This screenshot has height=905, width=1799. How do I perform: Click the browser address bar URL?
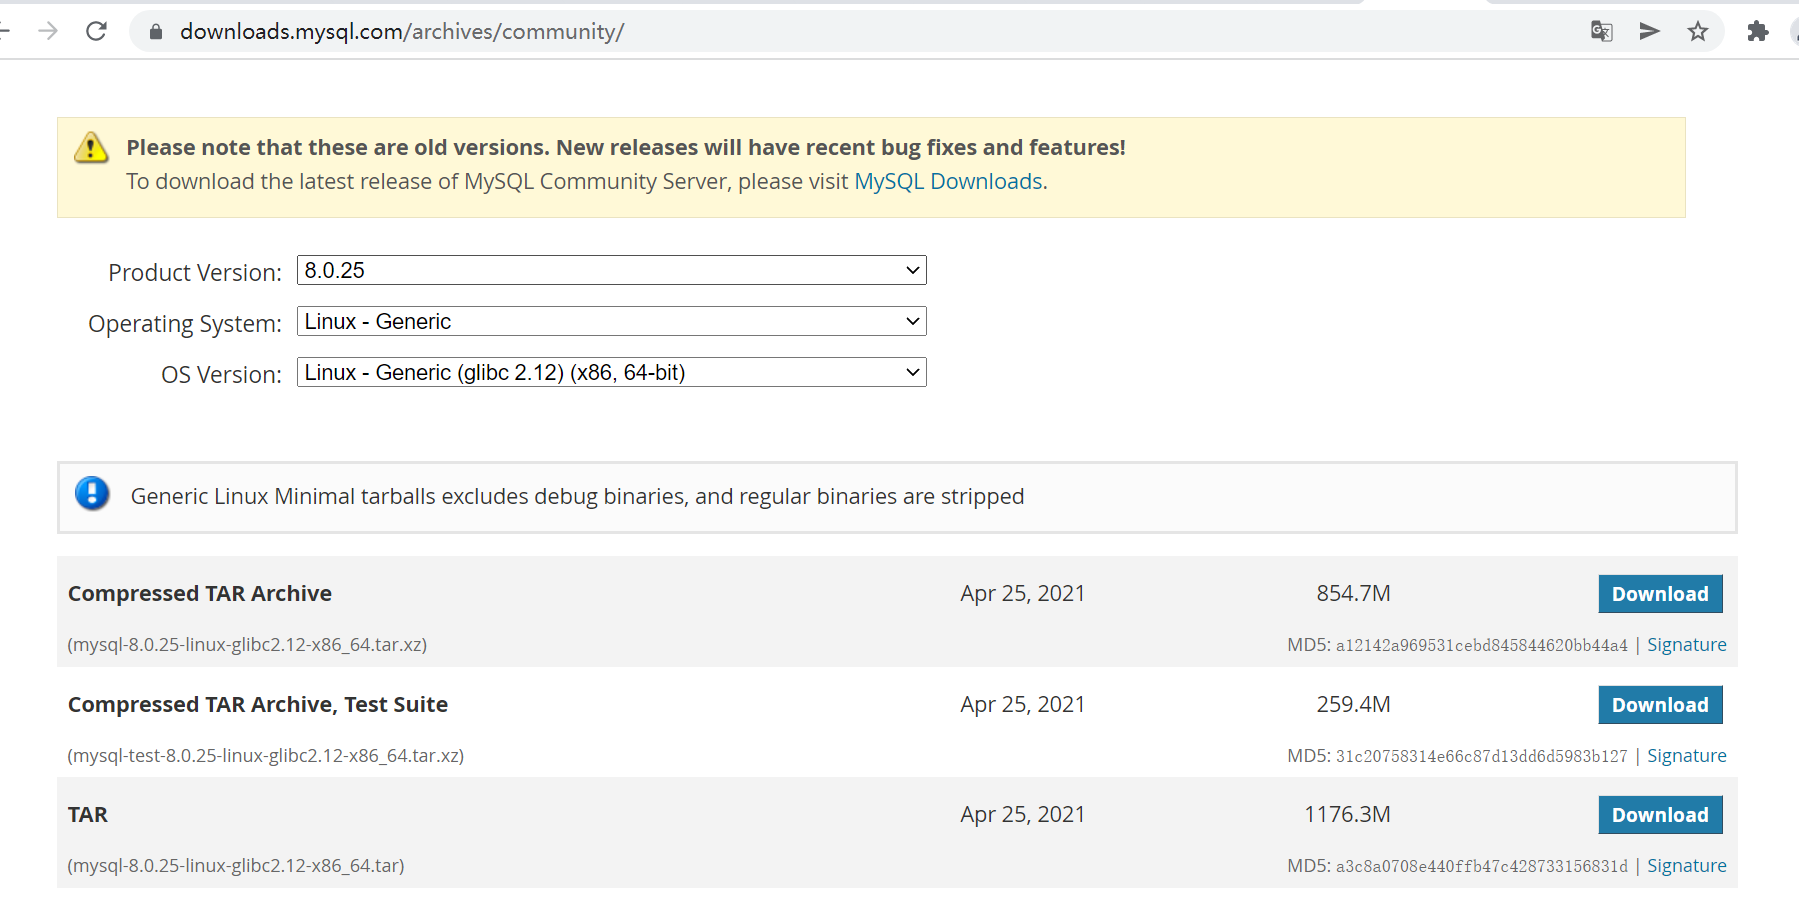[x=402, y=32]
